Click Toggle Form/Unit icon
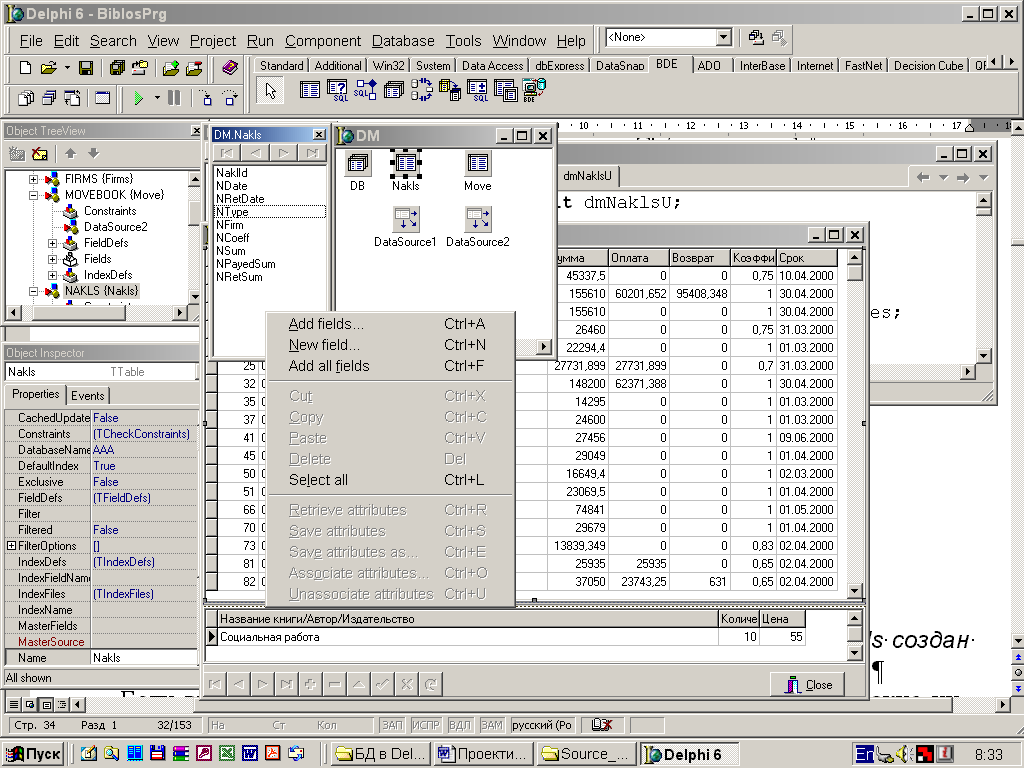This screenshot has height=768, width=1024. click(x=72, y=98)
